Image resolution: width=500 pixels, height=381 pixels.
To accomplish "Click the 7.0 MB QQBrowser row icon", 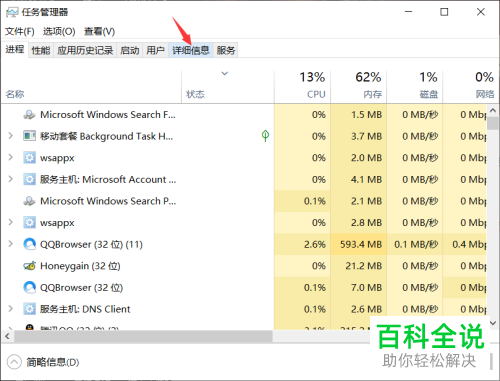I will (x=29, y=287).
